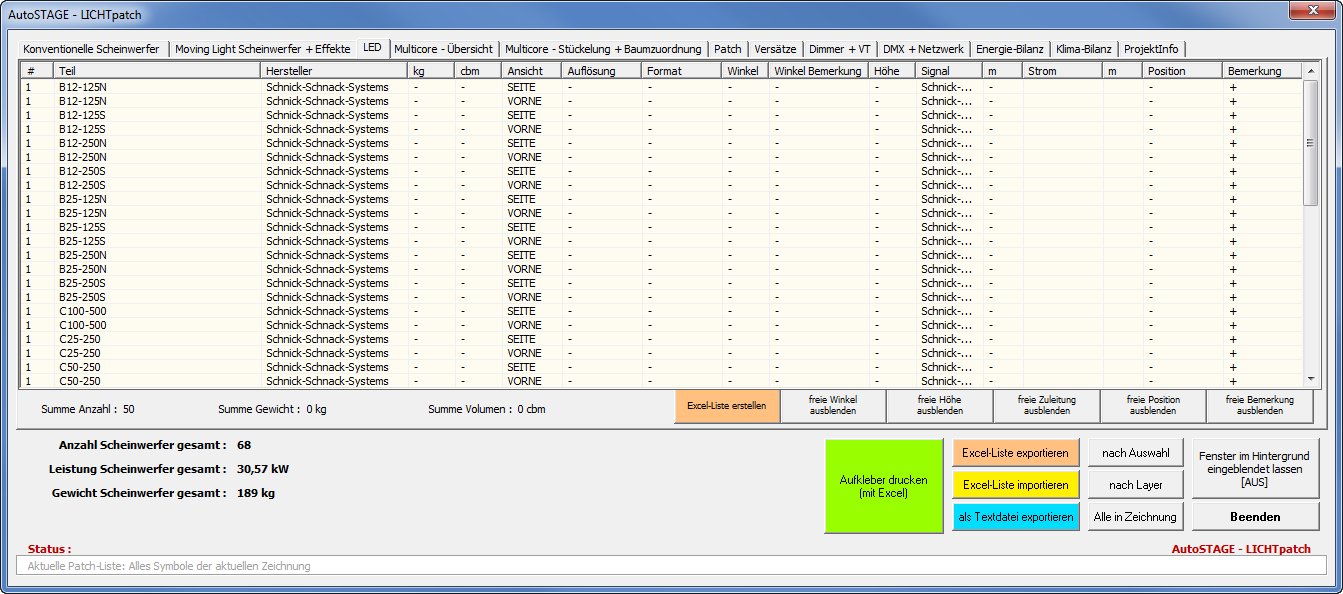
Task: Open the Multicore - Übersicht tab
Action: 443,49
